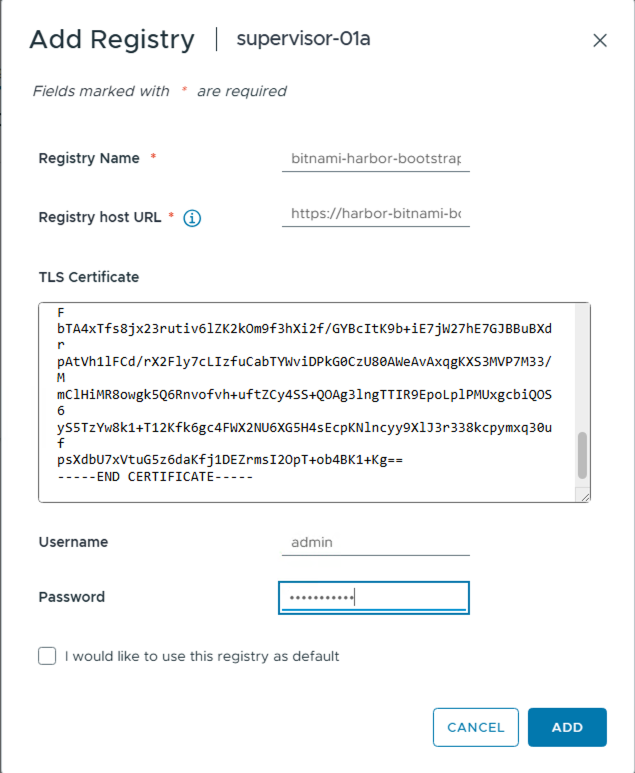Click the TLS Certificate text area resize handle
The height and width of the screenshot is (773, 635).
(583, 494)
